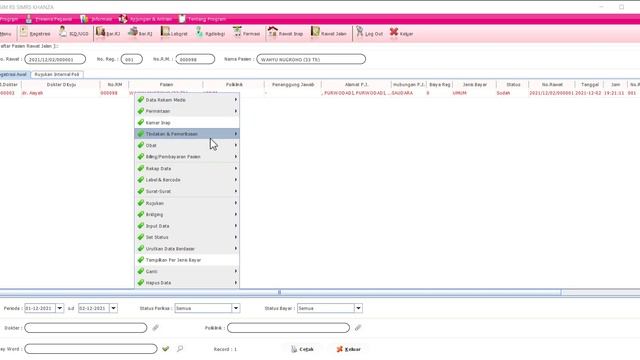Image resolution: width=640 pixels, height=360 pixels.
Task: Click the first cashier icon after IGD/UGD
Action: (x=108, y=33)
